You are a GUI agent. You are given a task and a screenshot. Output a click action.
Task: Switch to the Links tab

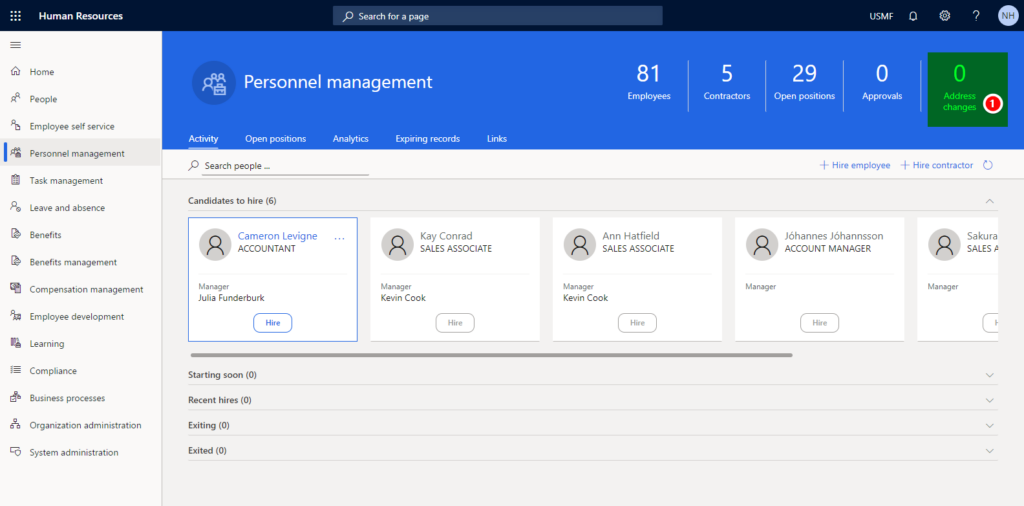[497, 138]
